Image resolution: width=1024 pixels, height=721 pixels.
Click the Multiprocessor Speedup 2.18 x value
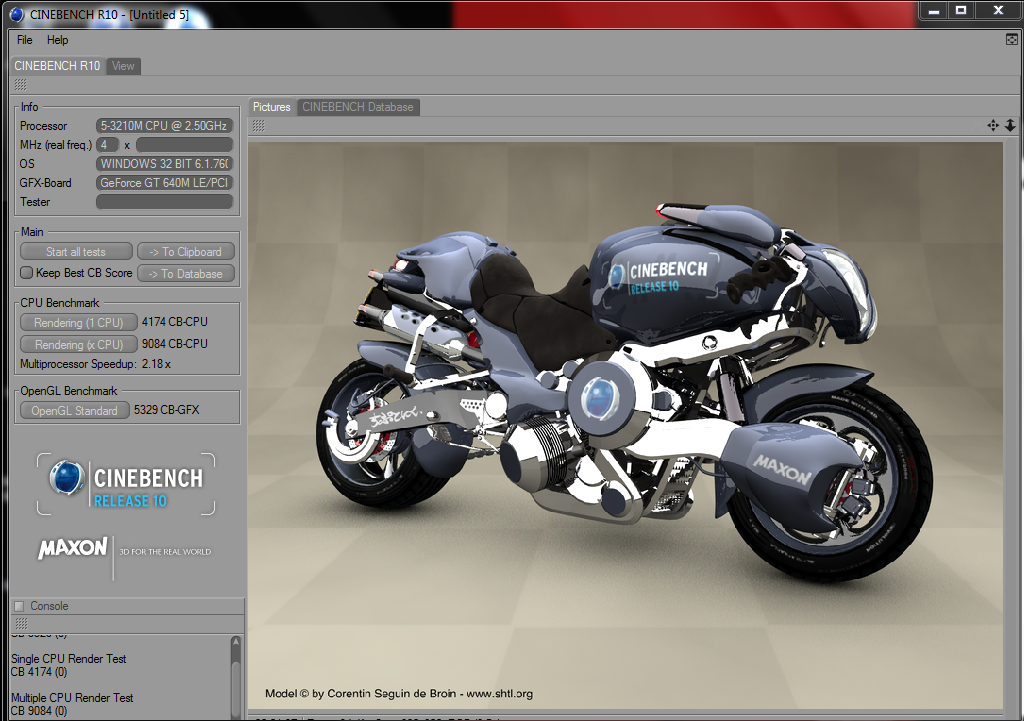(156, 364)
